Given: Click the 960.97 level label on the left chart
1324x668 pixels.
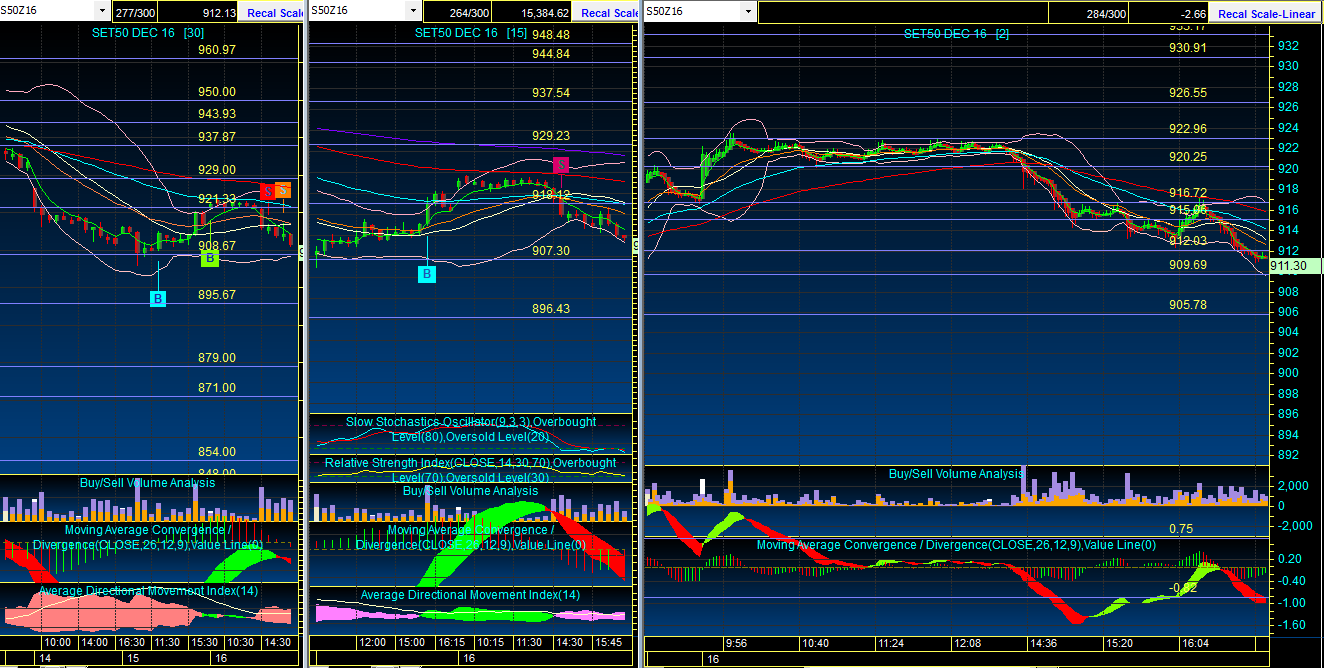Looking at the screenshot, I should point(217,50).
